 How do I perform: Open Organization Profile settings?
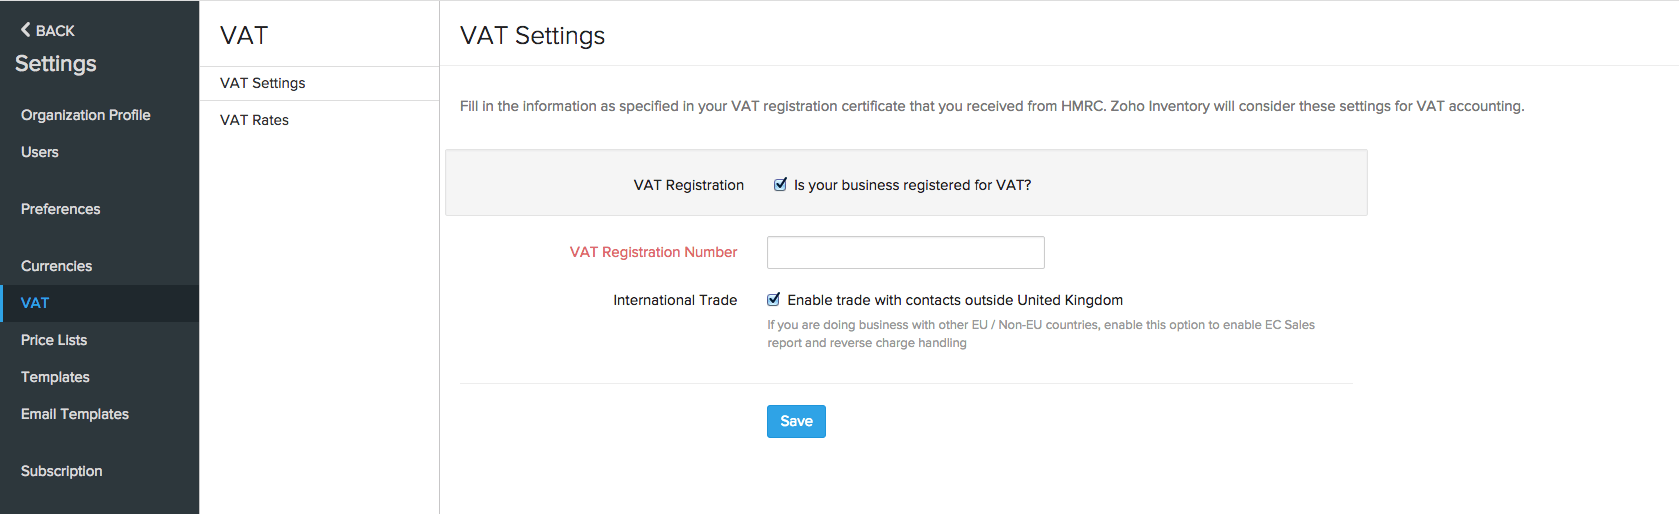point(86,115)
